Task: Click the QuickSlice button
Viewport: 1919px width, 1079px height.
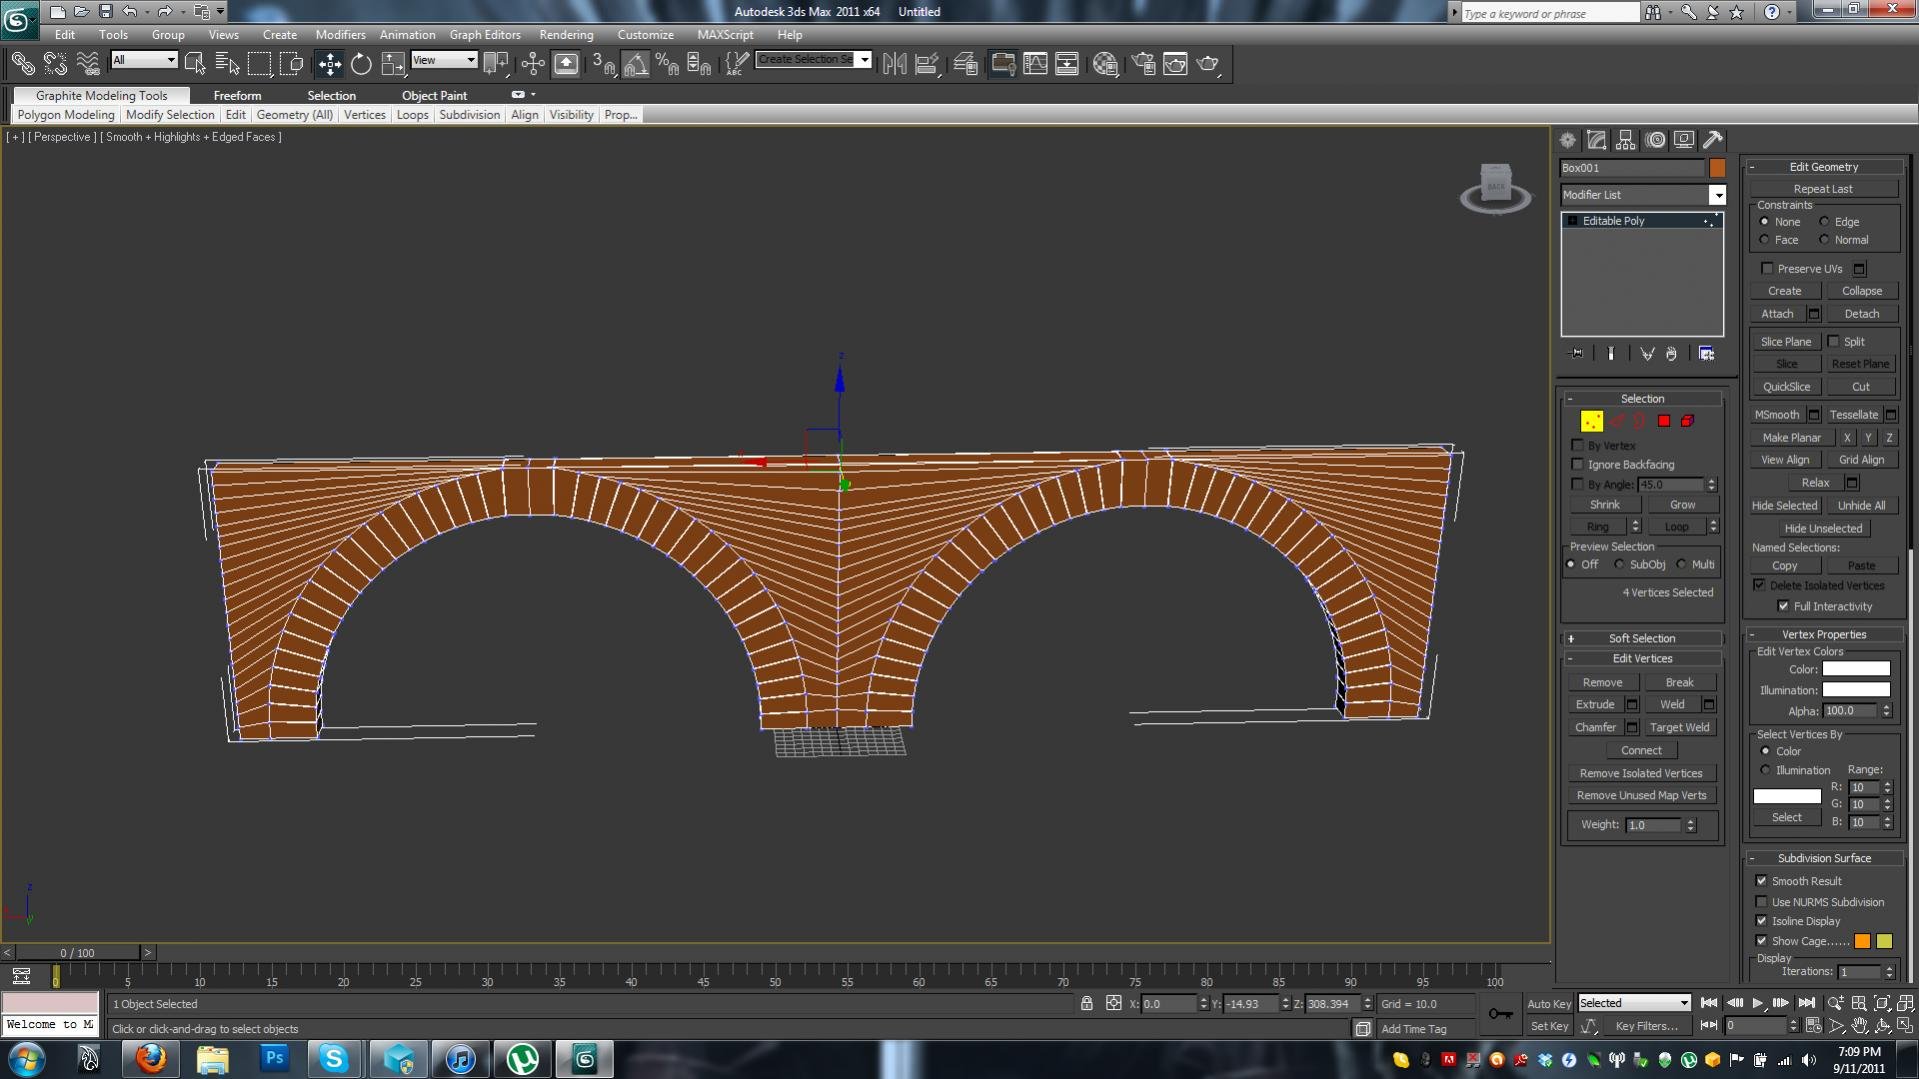Action: (1786, 387)
